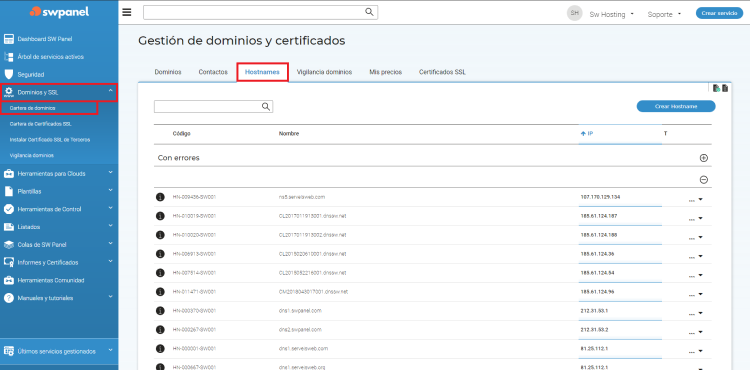
Task: Click magnifier in hostname search field
Action: (266, 107)
